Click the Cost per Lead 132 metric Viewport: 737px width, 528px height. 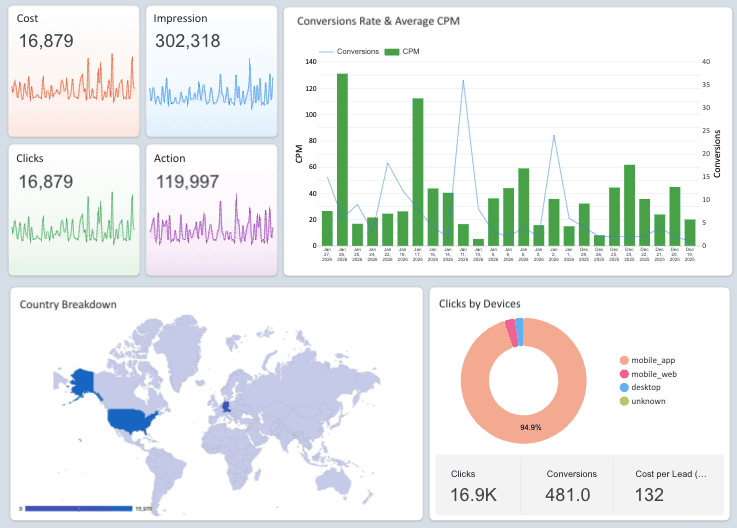(x=671, y=486)
